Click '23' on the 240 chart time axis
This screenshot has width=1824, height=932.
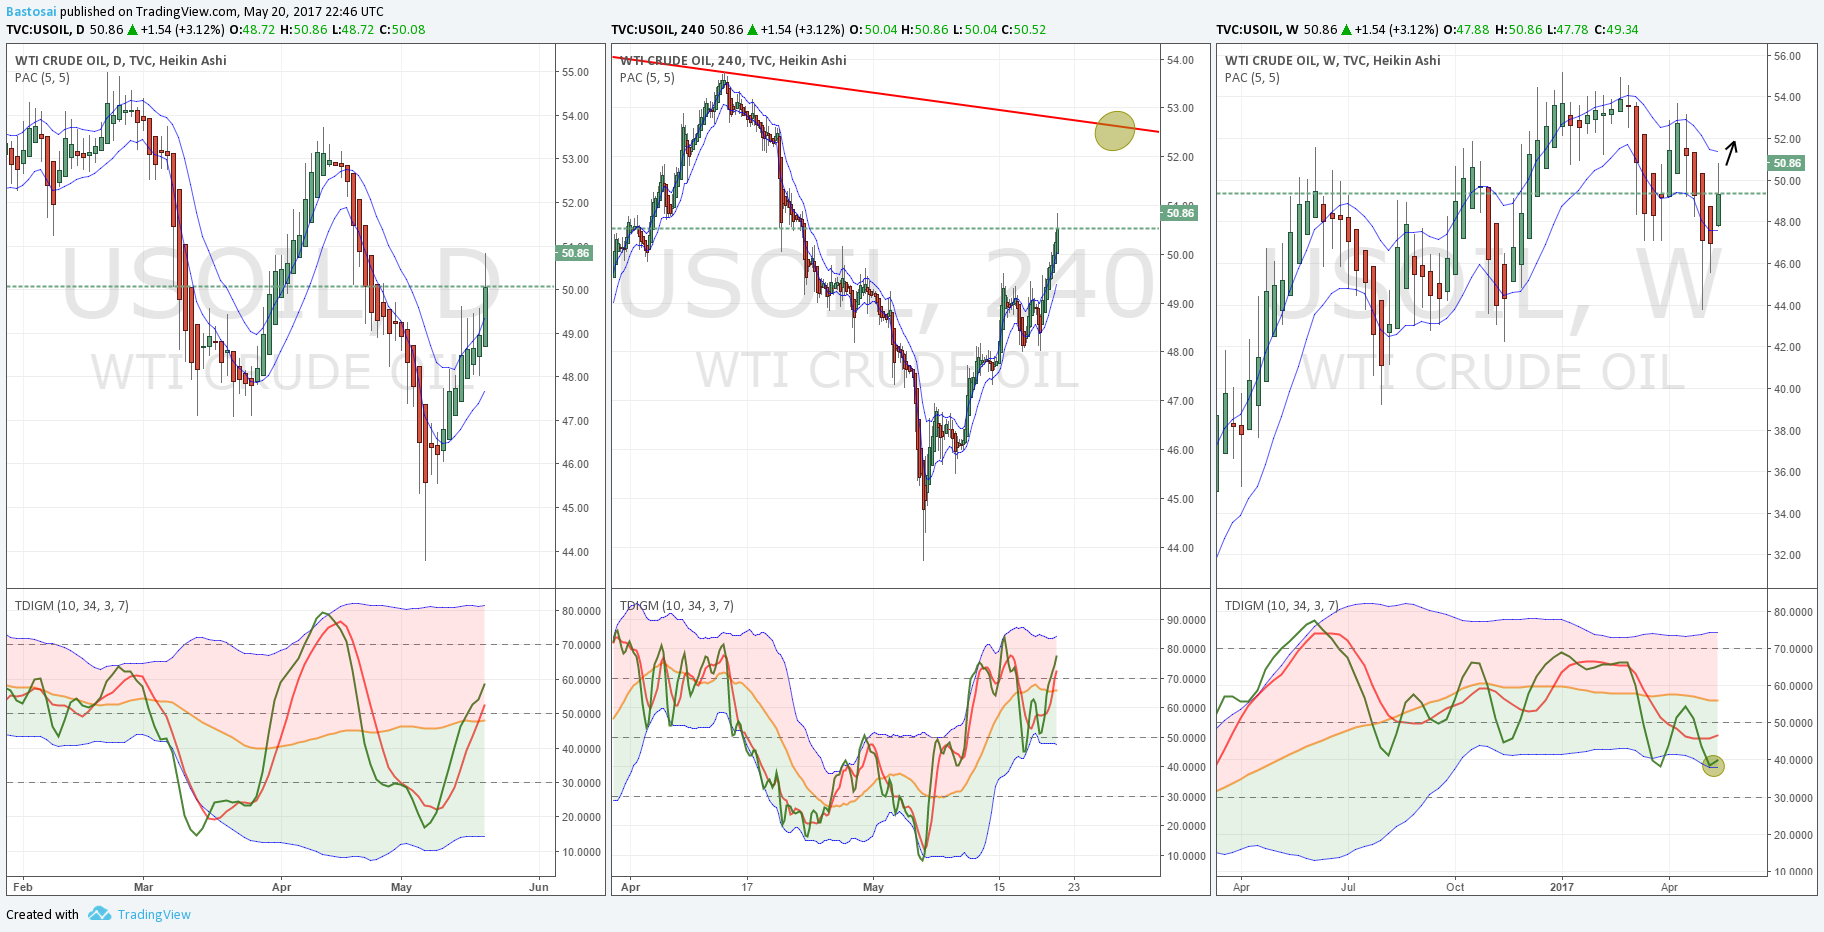click(x=1074, y=887)
